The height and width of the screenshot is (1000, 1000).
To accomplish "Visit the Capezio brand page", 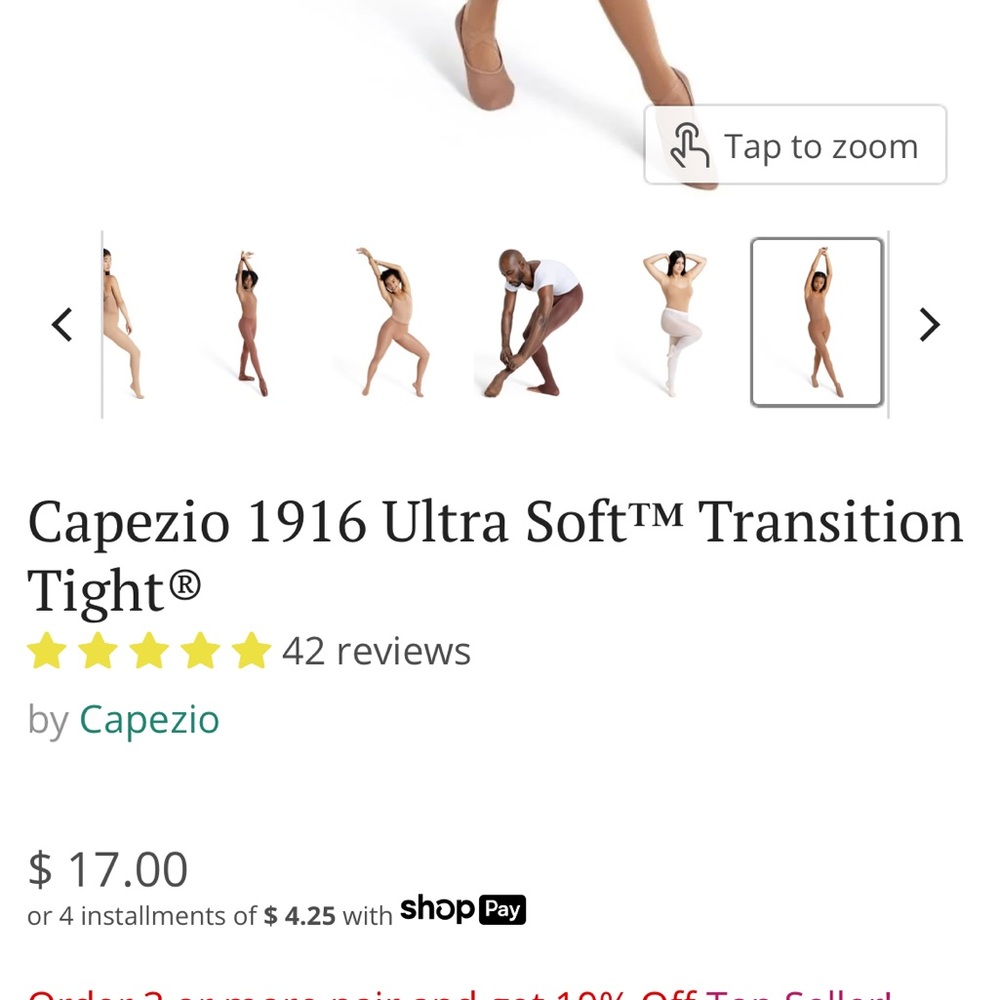I will (x=149, y=719).
